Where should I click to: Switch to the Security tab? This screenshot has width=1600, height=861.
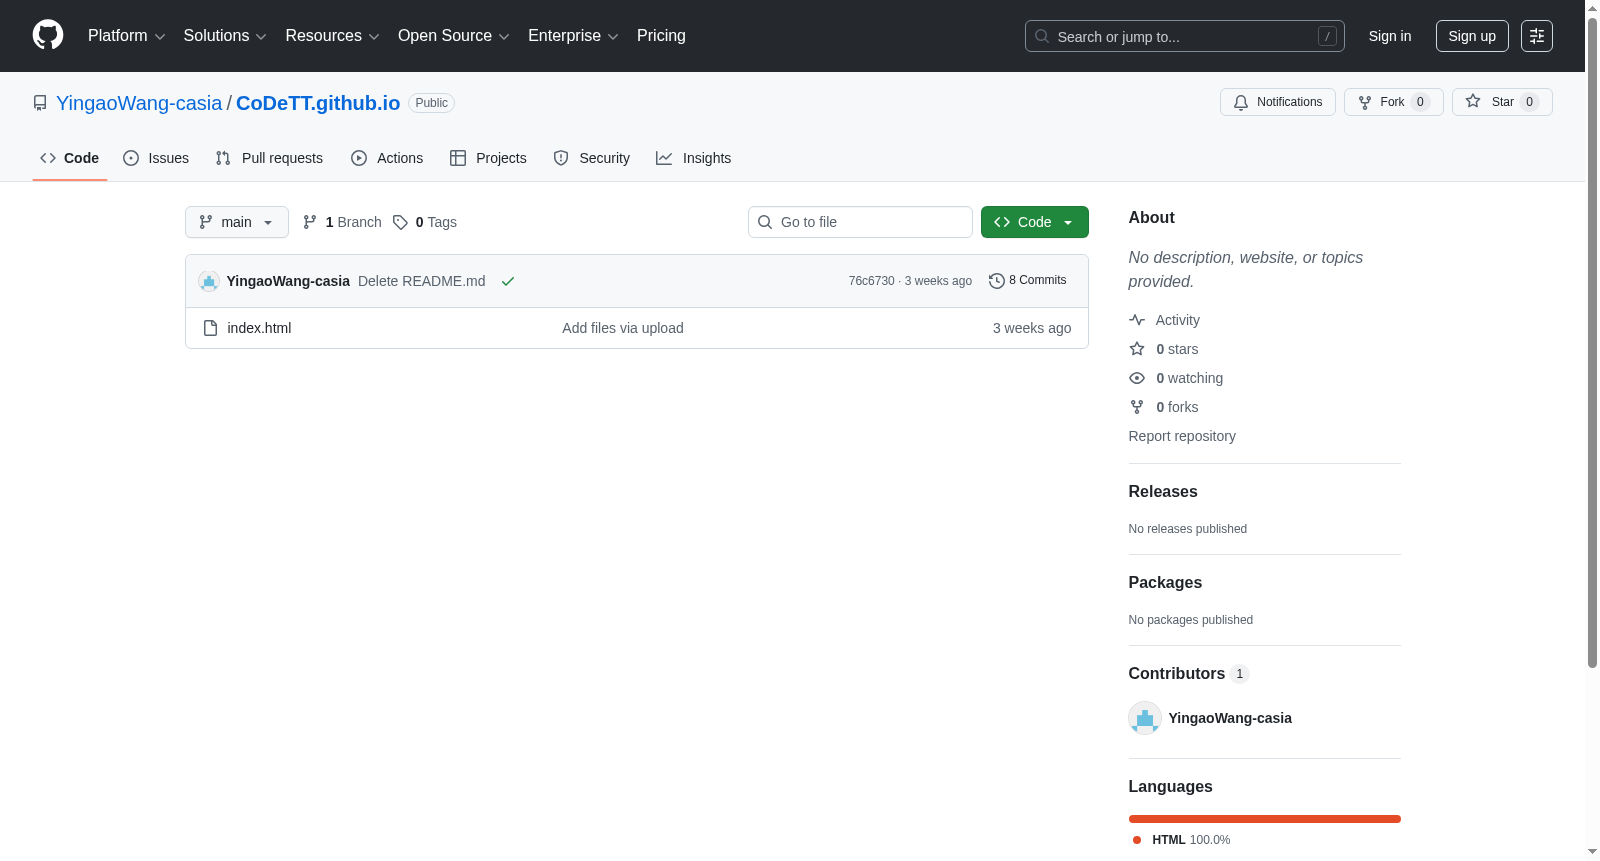(592, 158)
